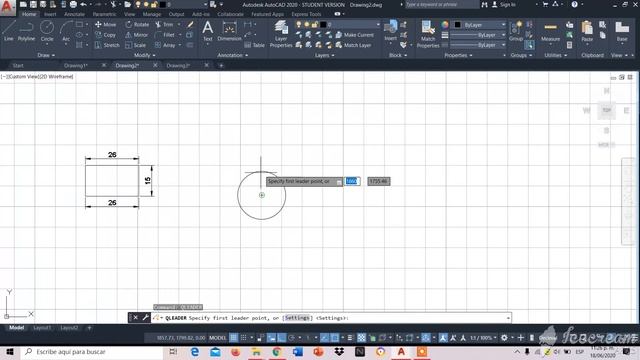Toggle 2D object snap in status bar

[x=335, y=338]
